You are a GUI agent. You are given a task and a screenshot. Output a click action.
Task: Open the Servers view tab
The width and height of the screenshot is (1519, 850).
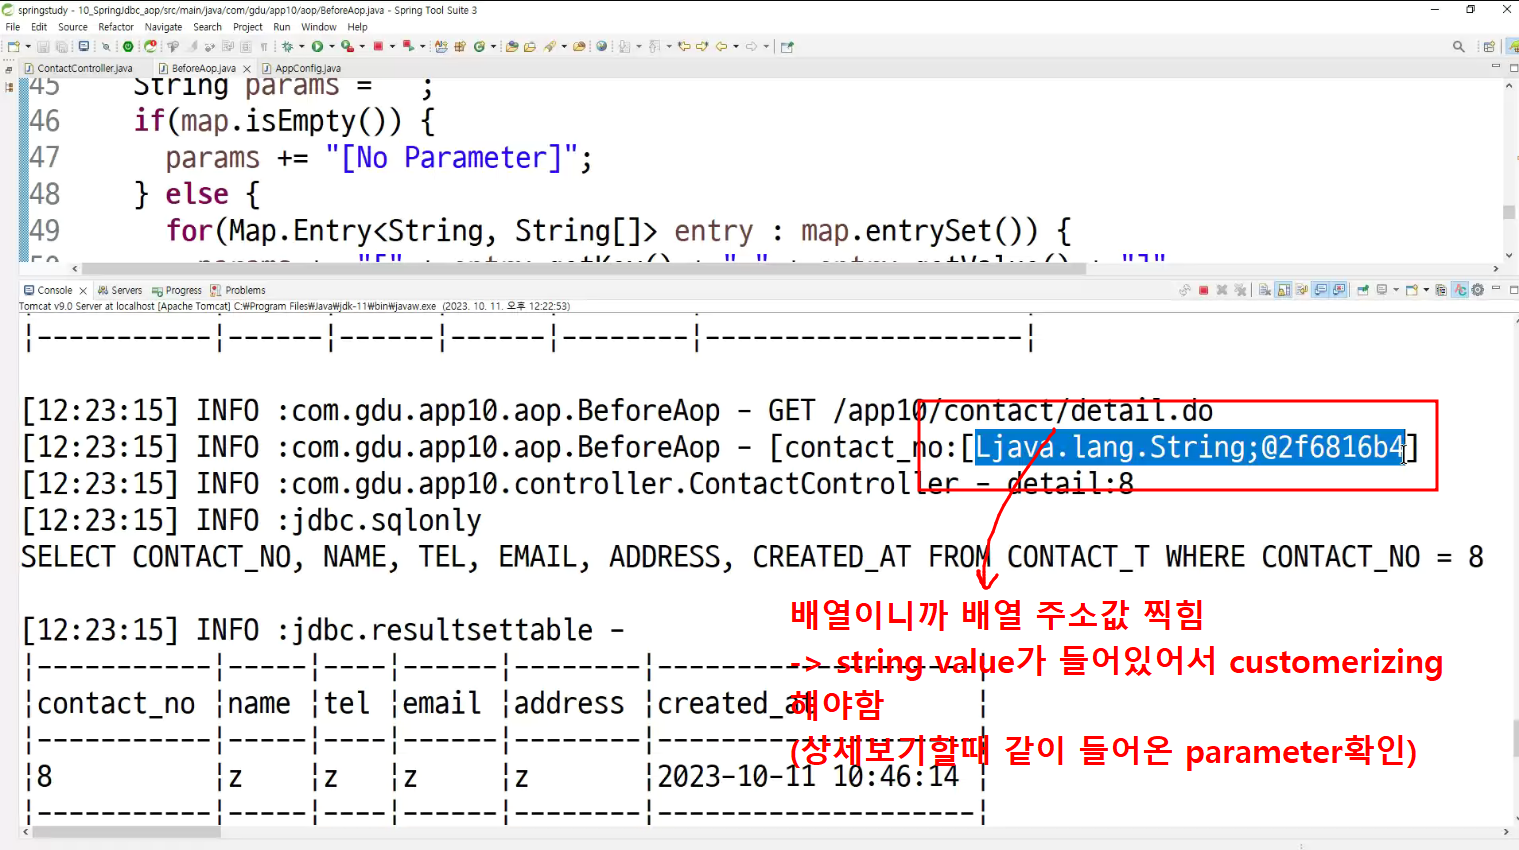click(120, 290)
